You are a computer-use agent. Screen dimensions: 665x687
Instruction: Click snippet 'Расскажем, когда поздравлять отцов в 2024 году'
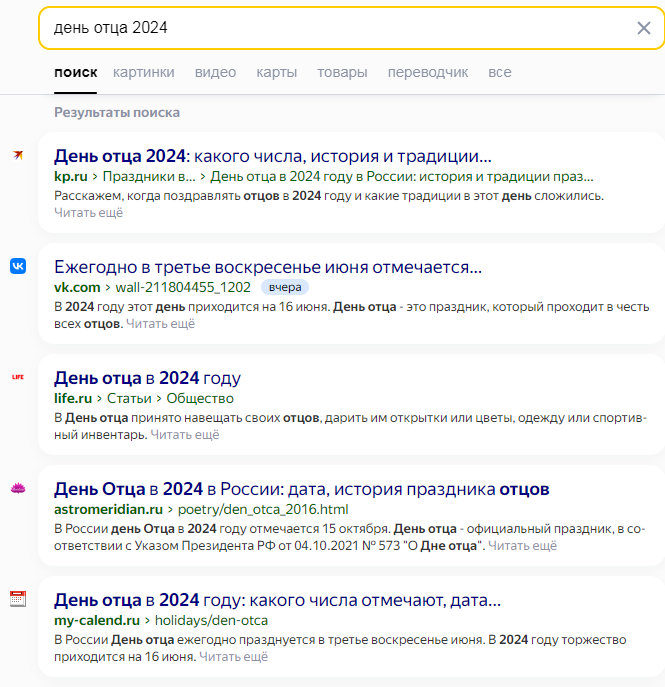203,196
